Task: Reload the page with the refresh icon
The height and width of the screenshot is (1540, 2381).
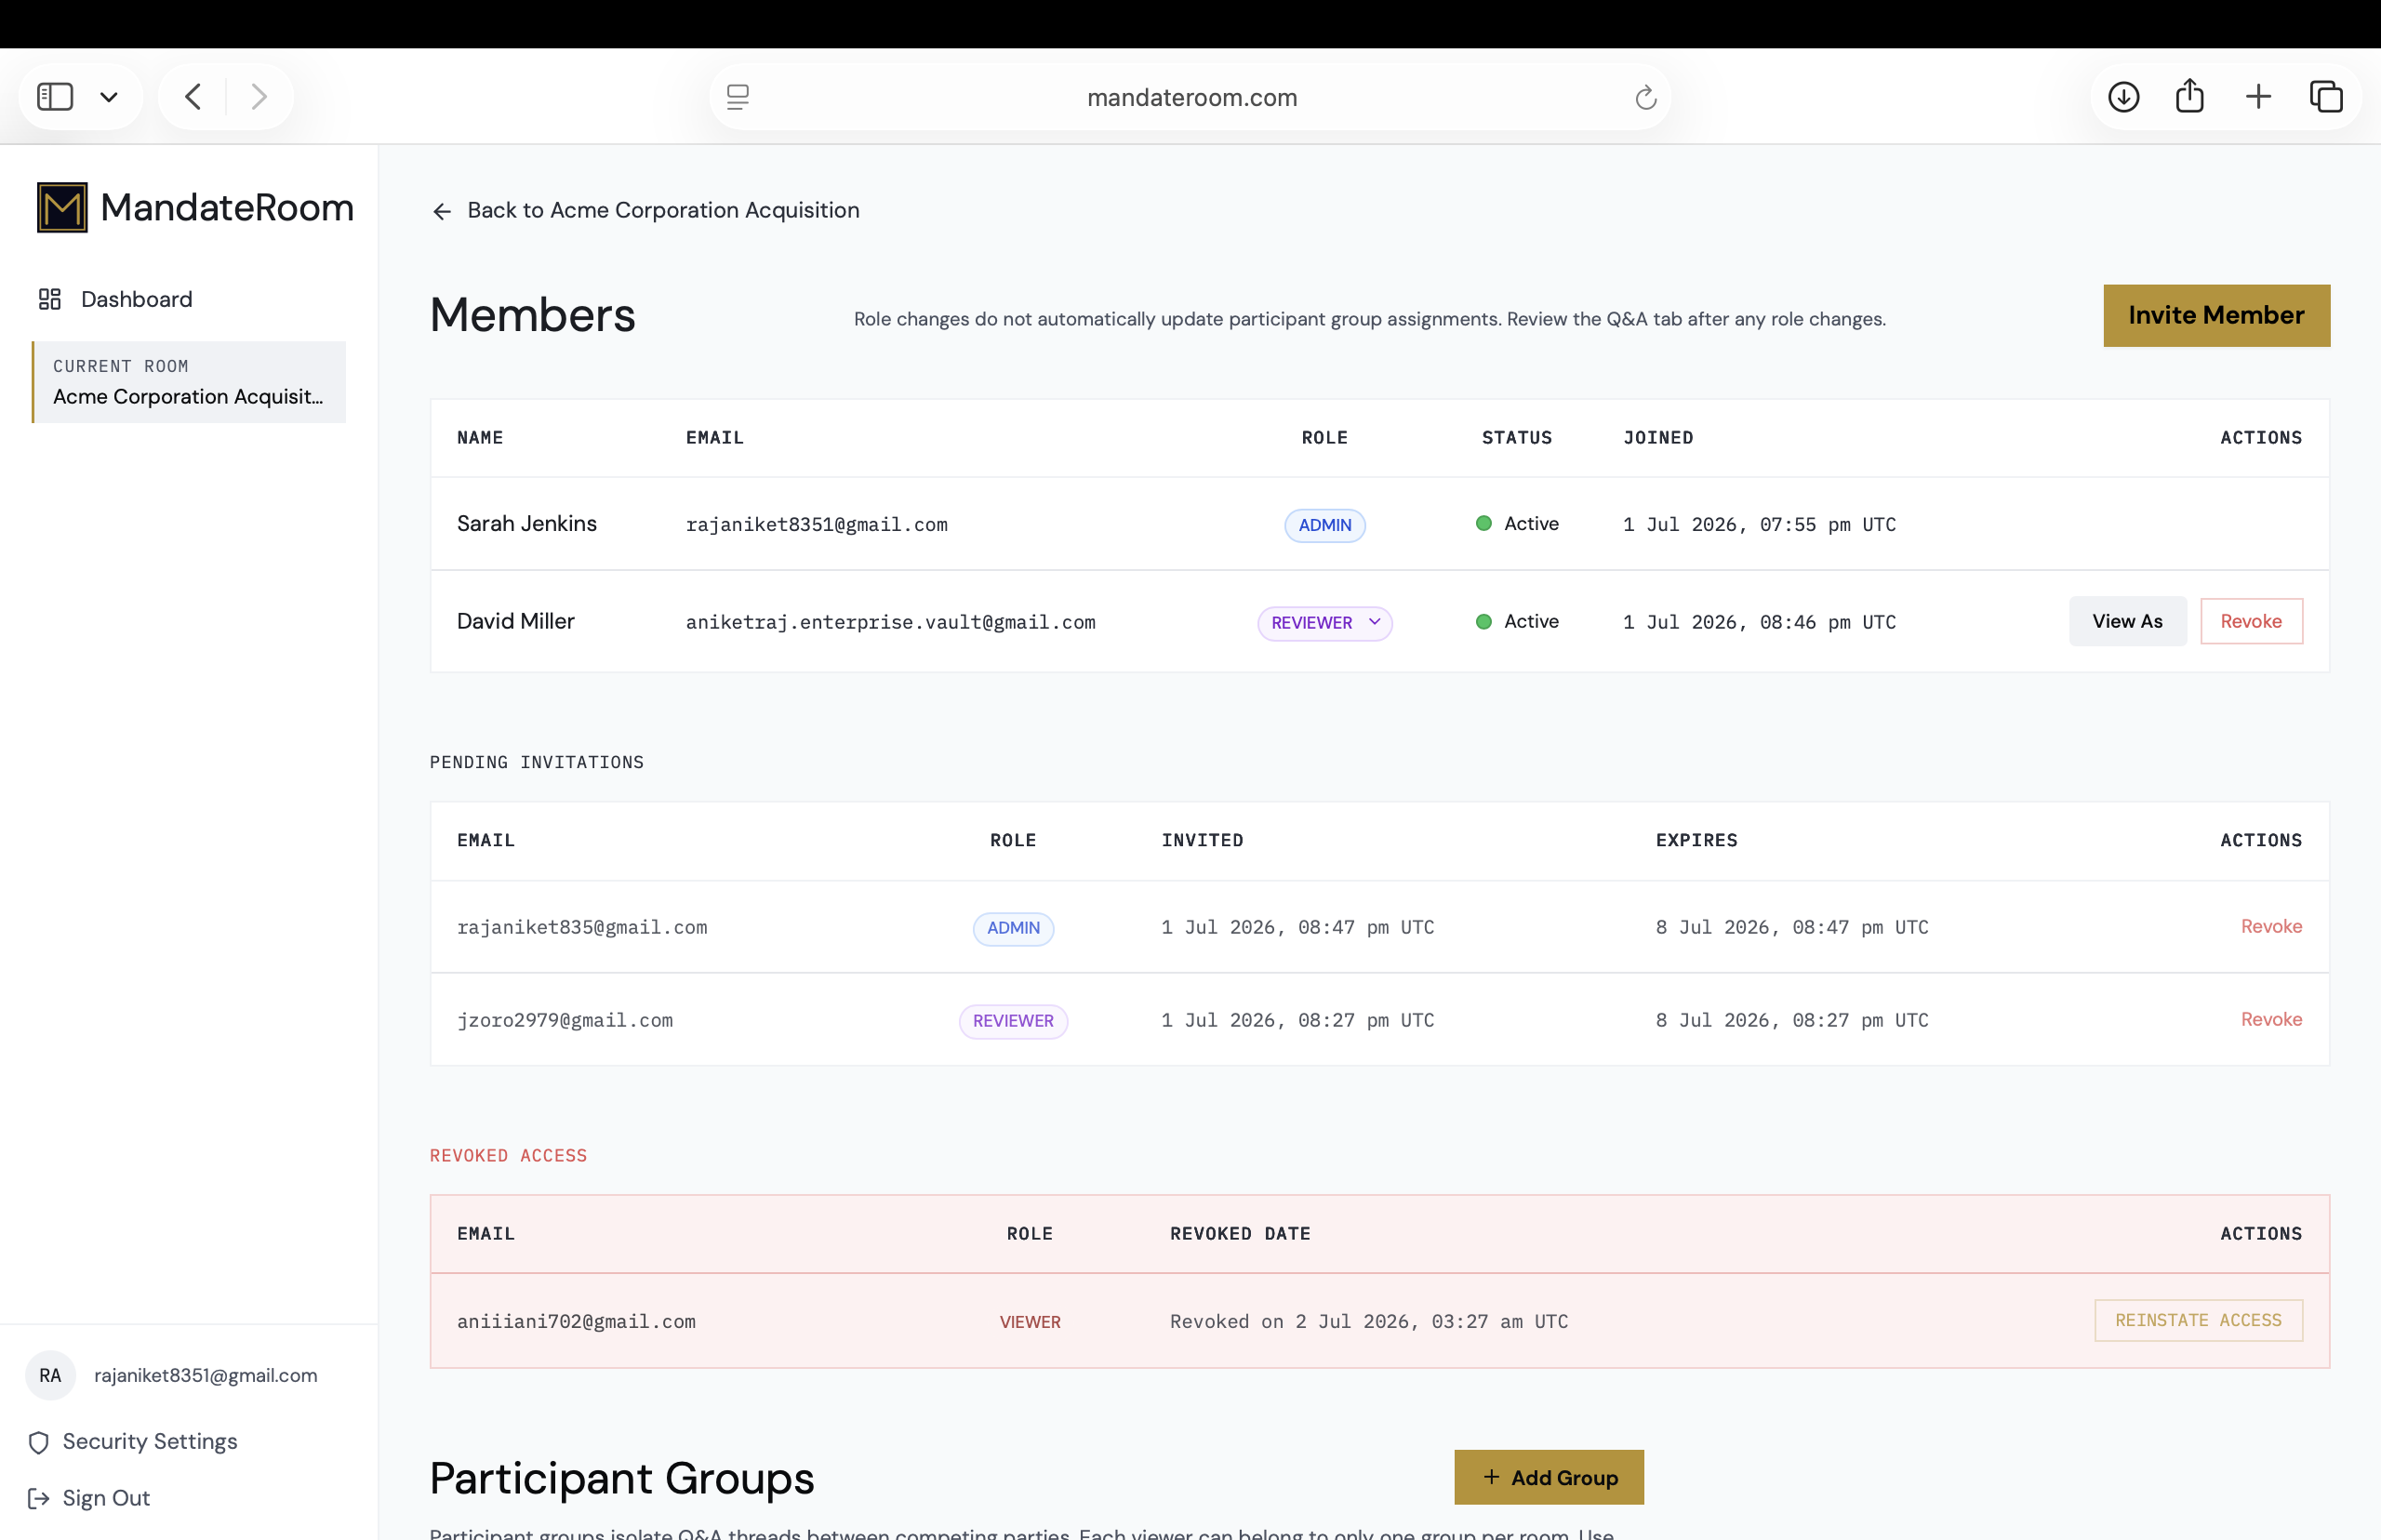Action: pyautogui.click(x=1645, y=97)
